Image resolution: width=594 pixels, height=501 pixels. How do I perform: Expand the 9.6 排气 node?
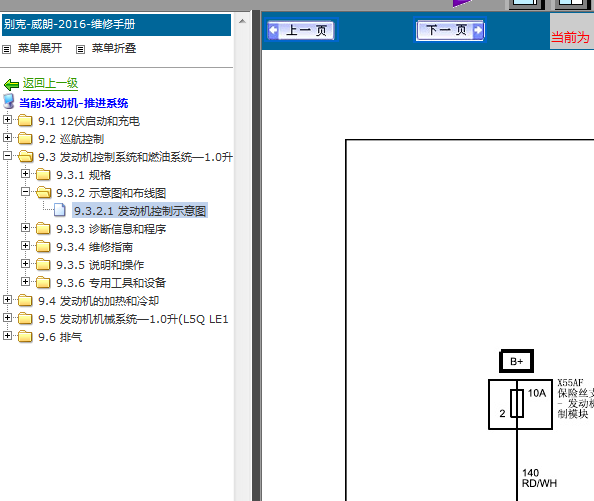pyautogui.click(x=7, y=336)
